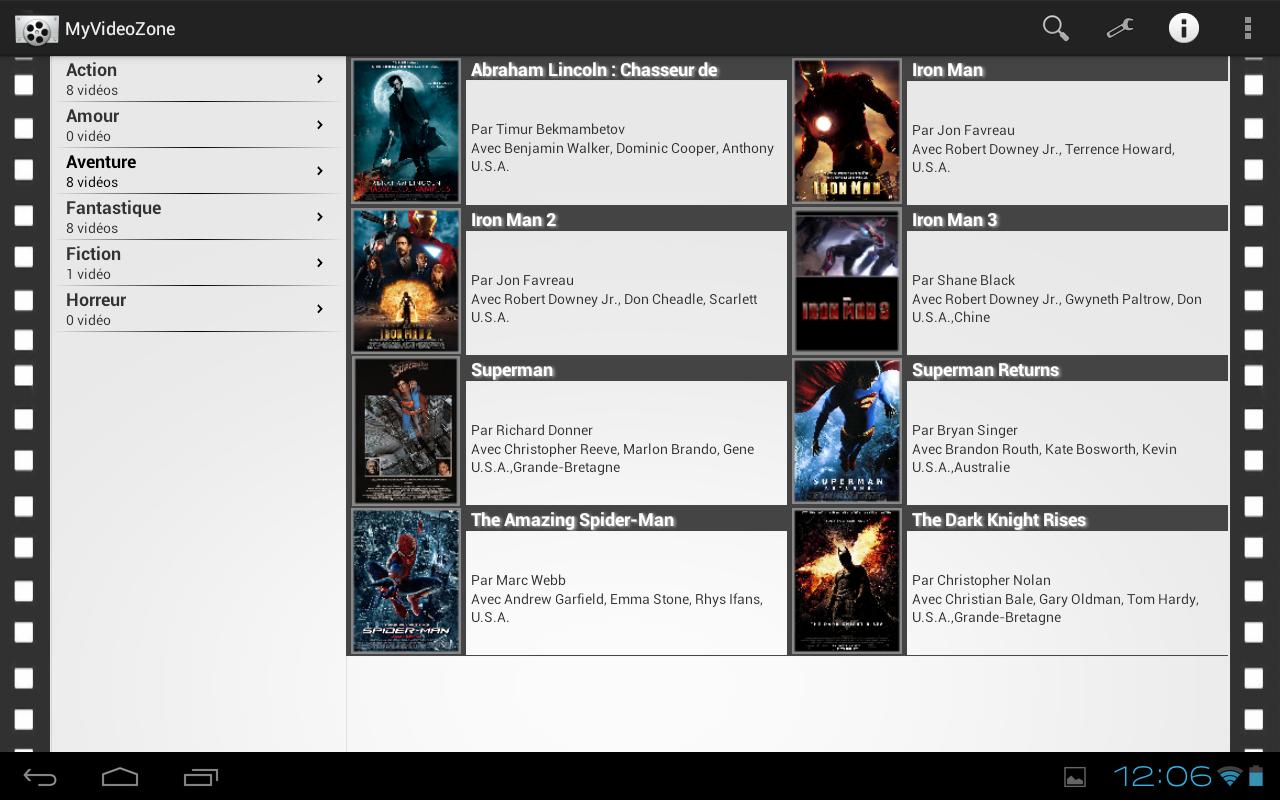Open the recent apps switcher
This screenshot has width=1280, height=800.
click(x=201, y=777)
